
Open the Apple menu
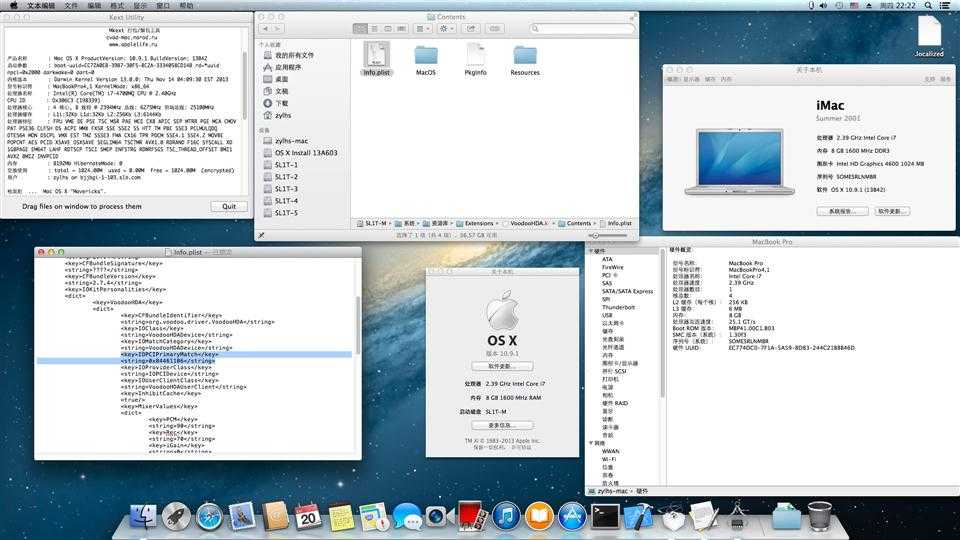[x=13, y=6]
